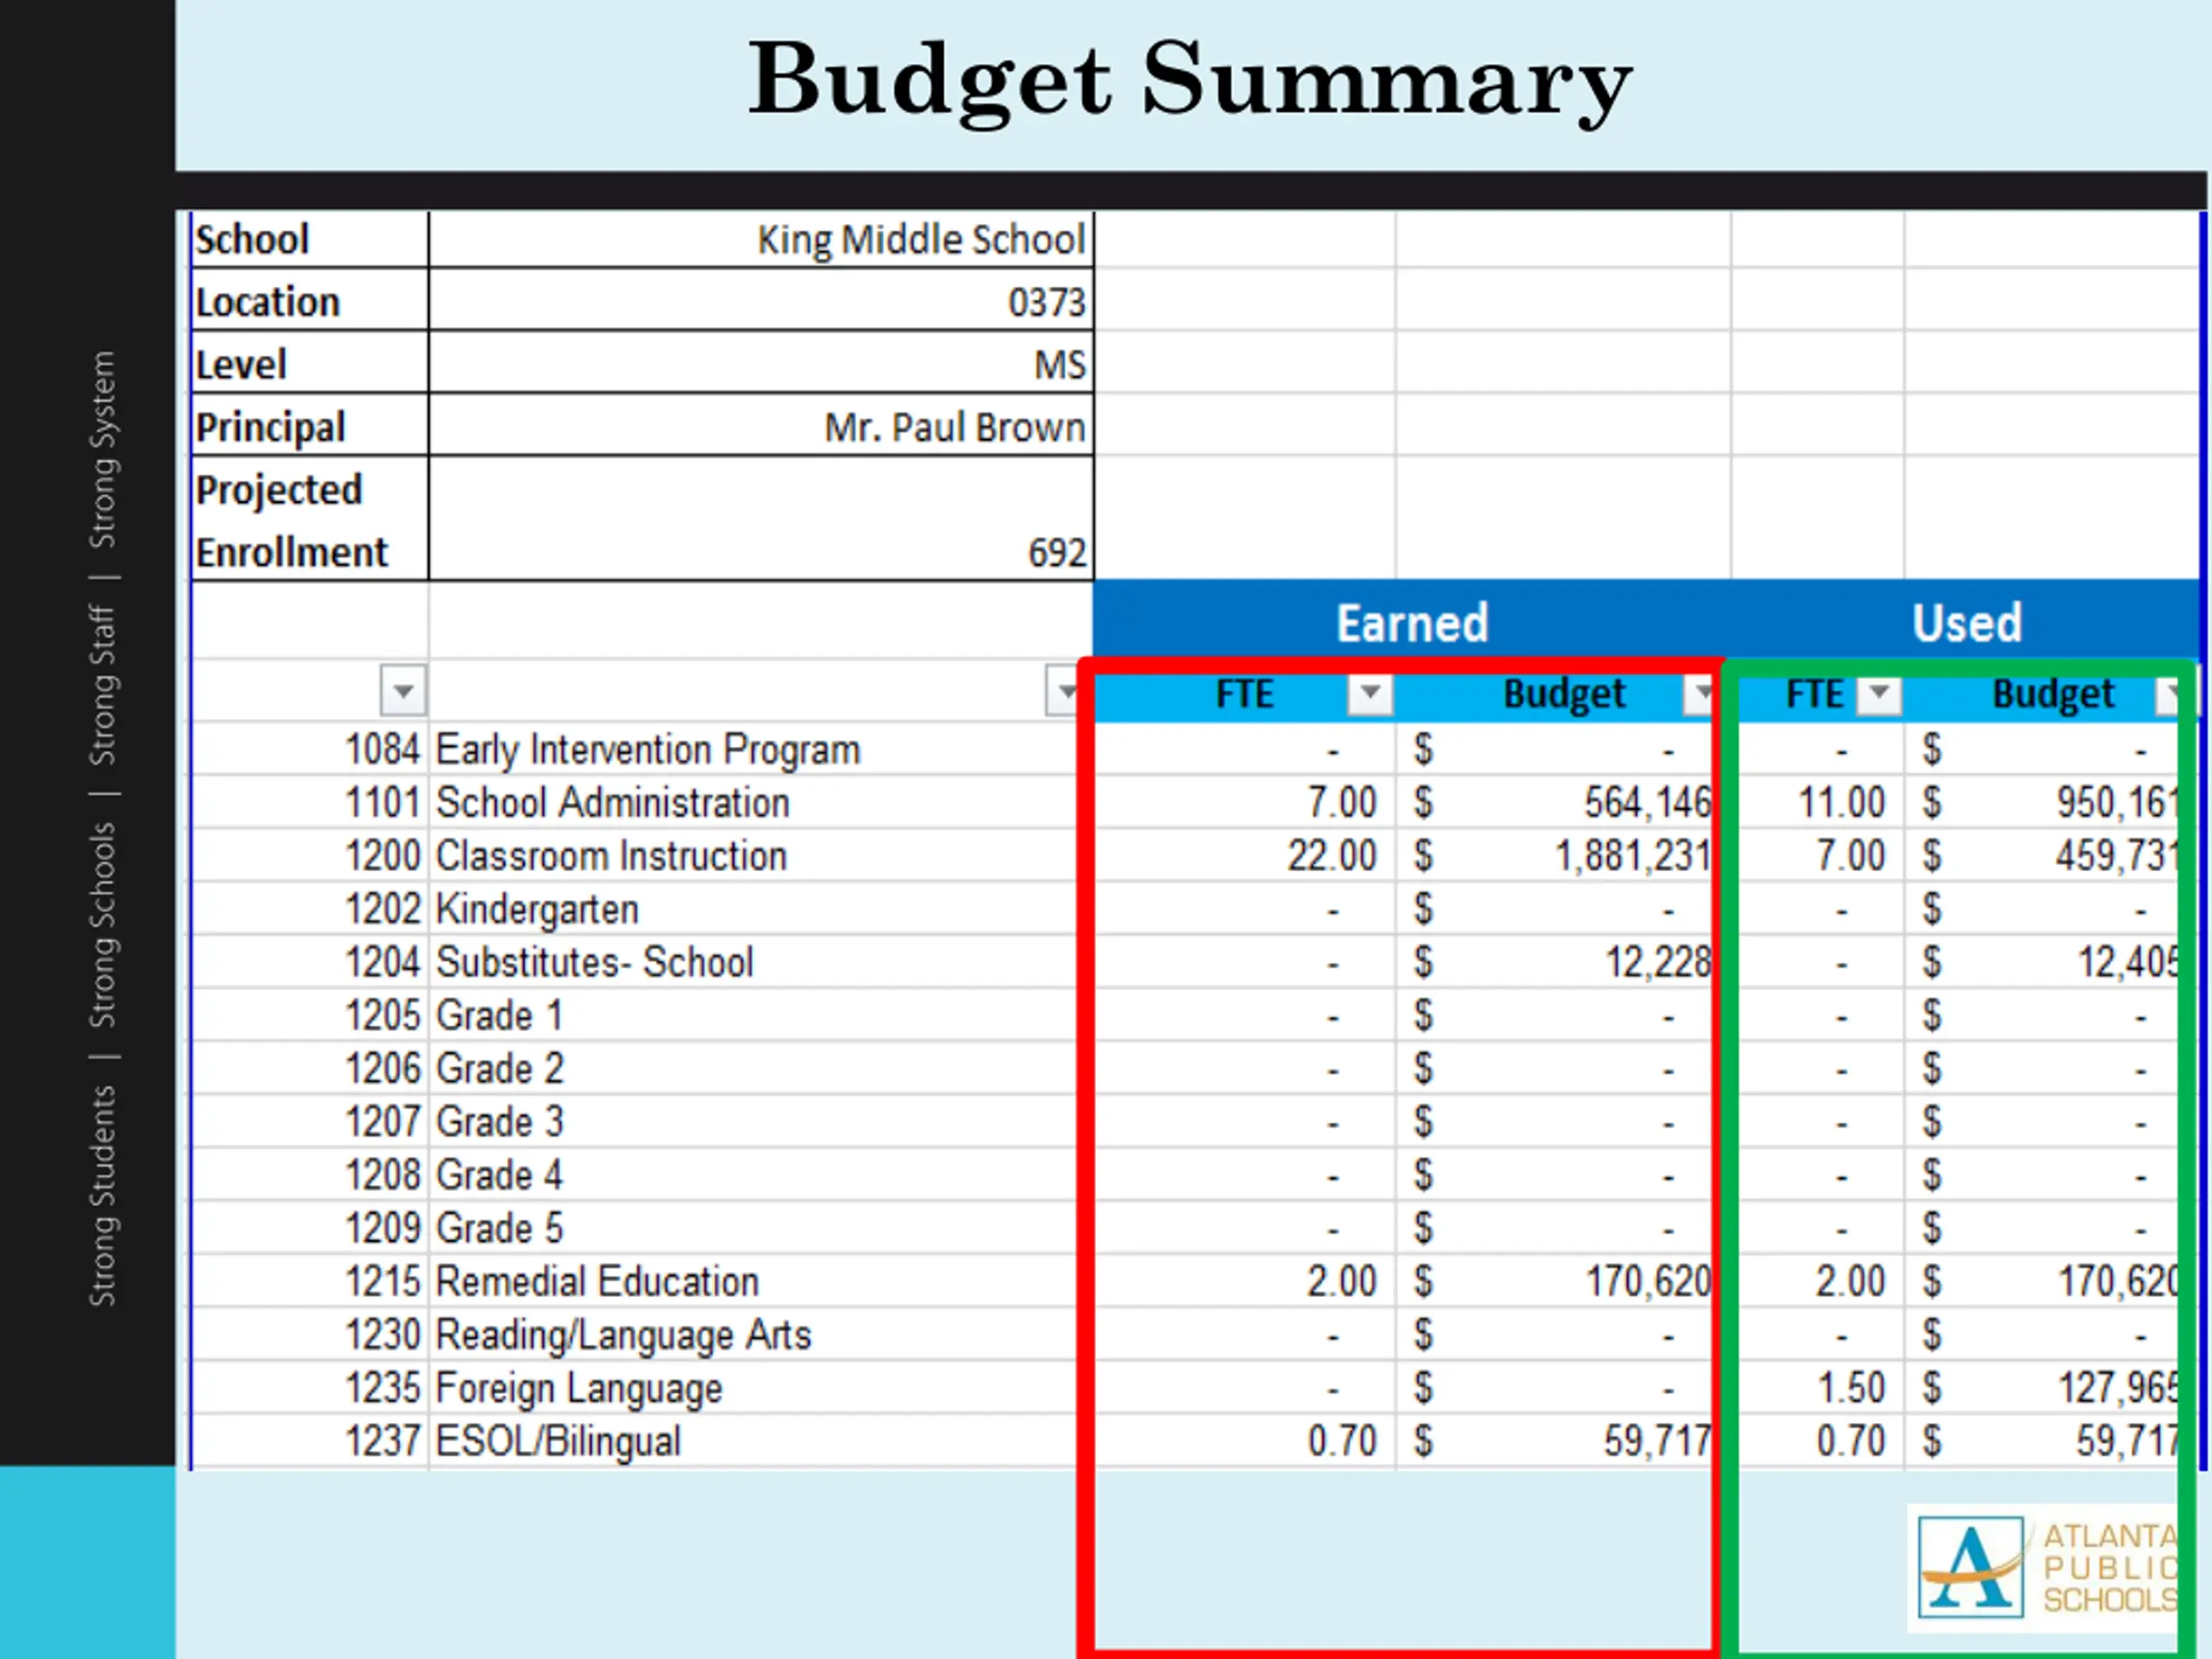Select the ESOL/Bilingual row label

pos(558,1442)
